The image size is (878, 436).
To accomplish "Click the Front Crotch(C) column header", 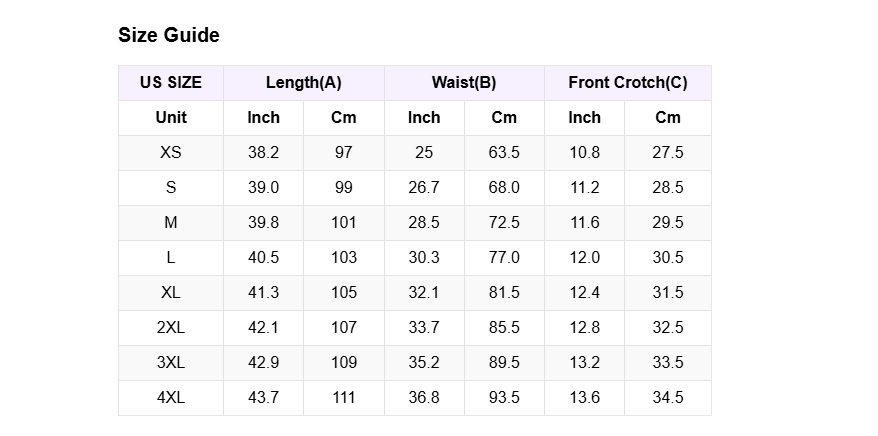I will (628, 83).
